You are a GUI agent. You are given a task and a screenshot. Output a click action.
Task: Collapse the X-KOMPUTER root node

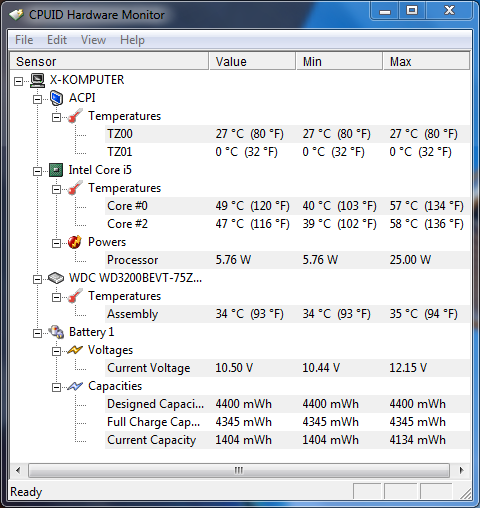19,81
